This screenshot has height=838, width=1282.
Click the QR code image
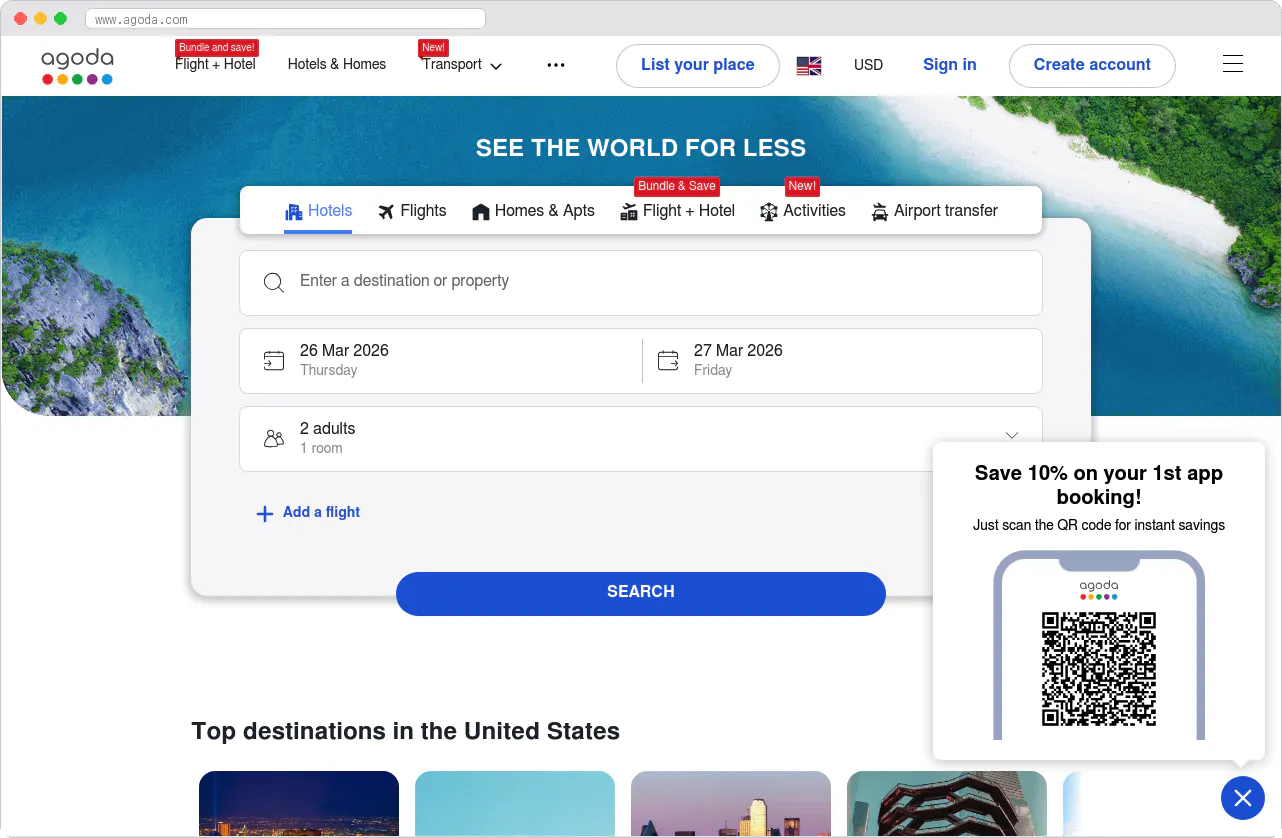click(x=1099, y=669)
